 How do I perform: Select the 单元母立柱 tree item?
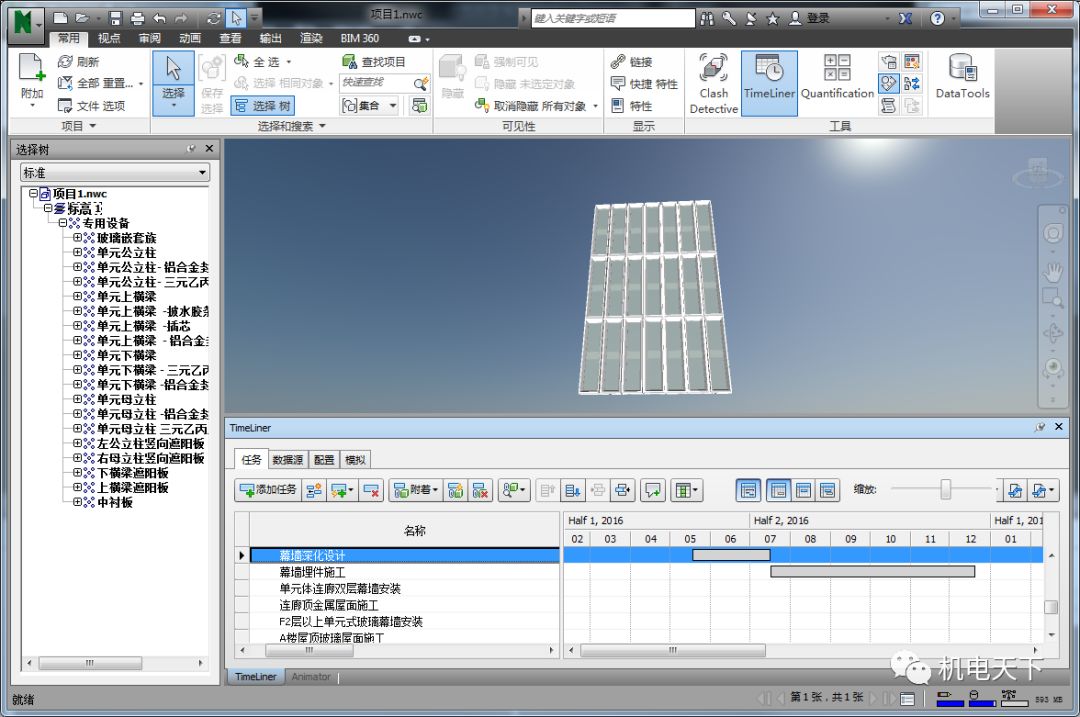(x=126, y=399)
